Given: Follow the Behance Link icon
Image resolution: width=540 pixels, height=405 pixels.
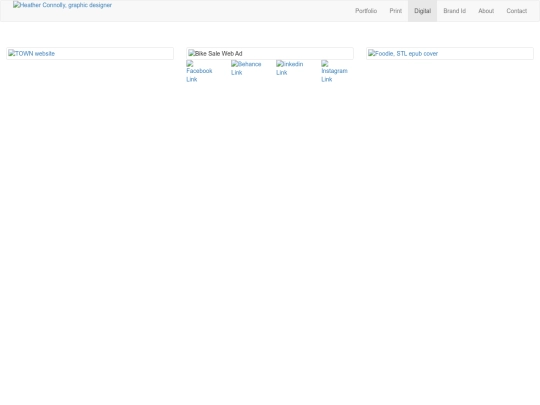Looking at the screenshot, I should 246,68.
